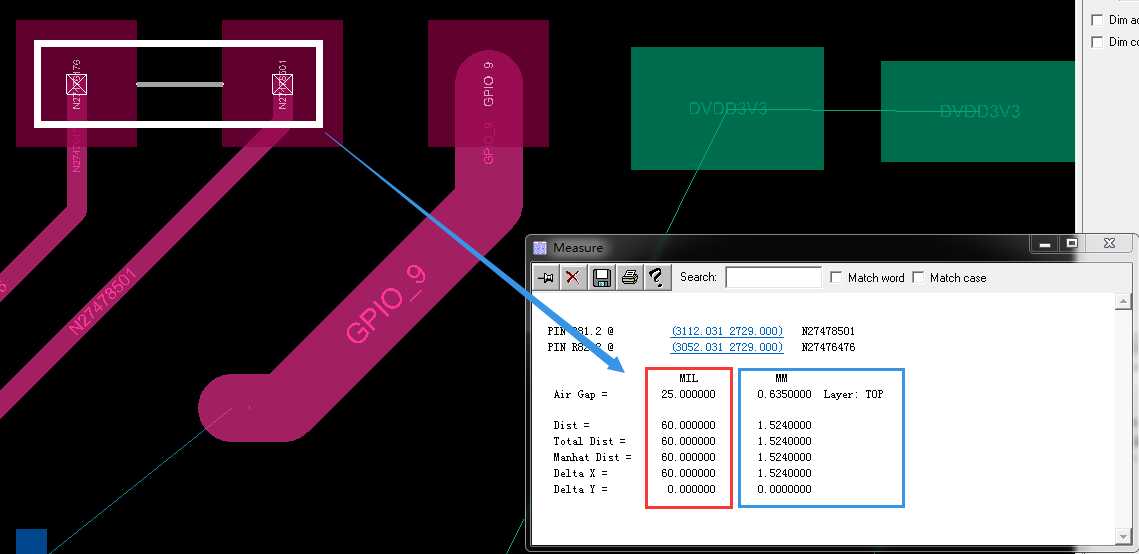The image size is (1139, 554).
Task: Click the Total Dist label in report
Action: [589, 441]
